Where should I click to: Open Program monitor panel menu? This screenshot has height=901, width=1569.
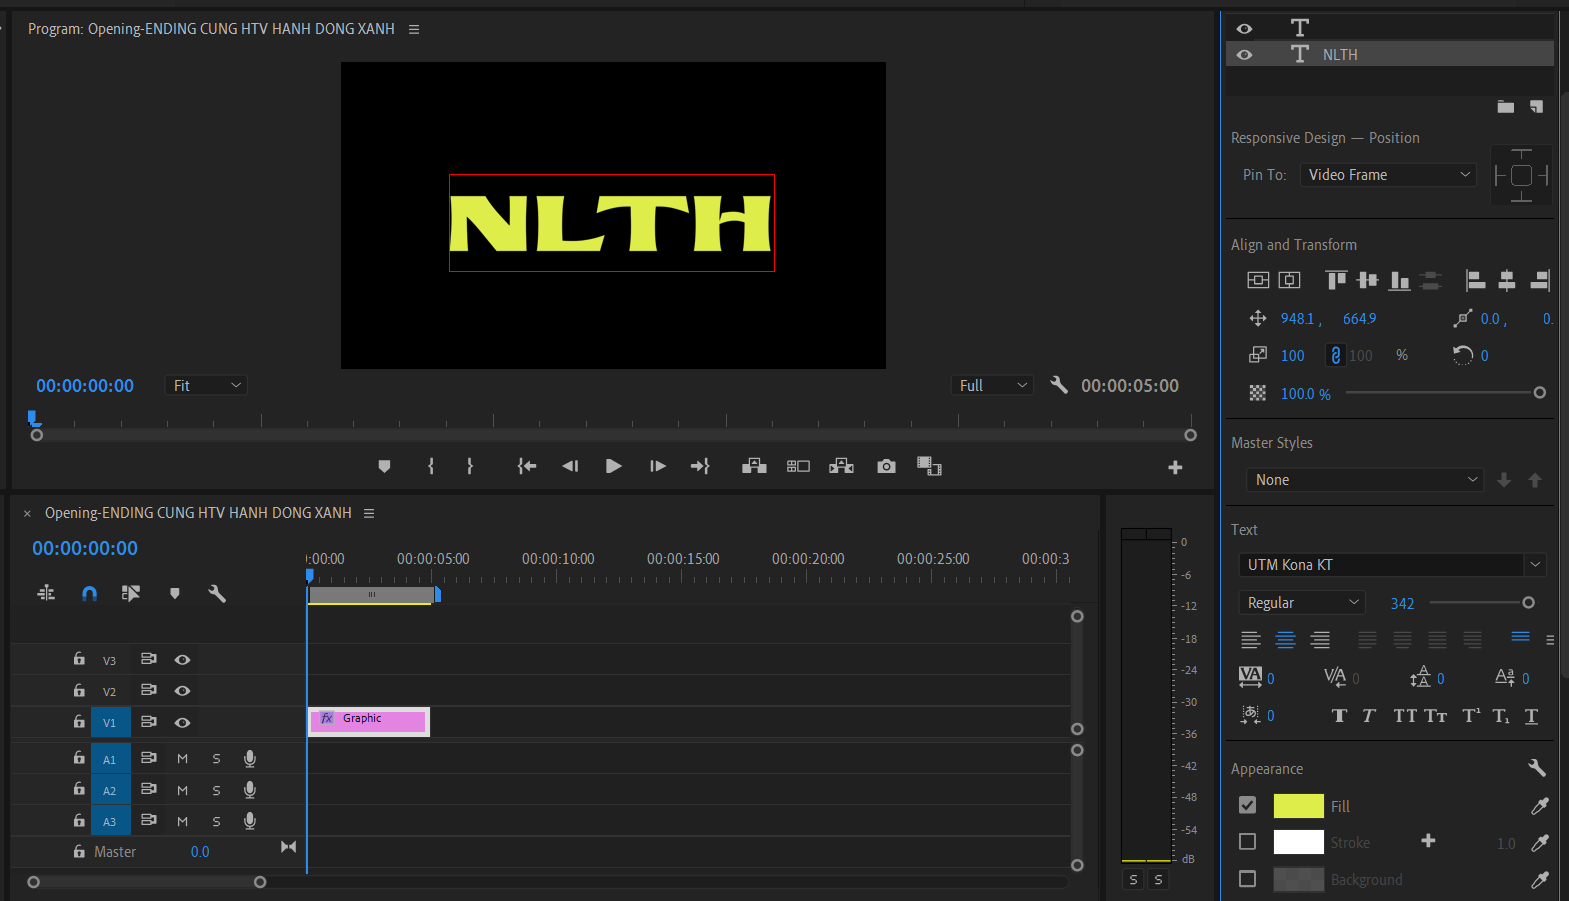tap(414, 29)
